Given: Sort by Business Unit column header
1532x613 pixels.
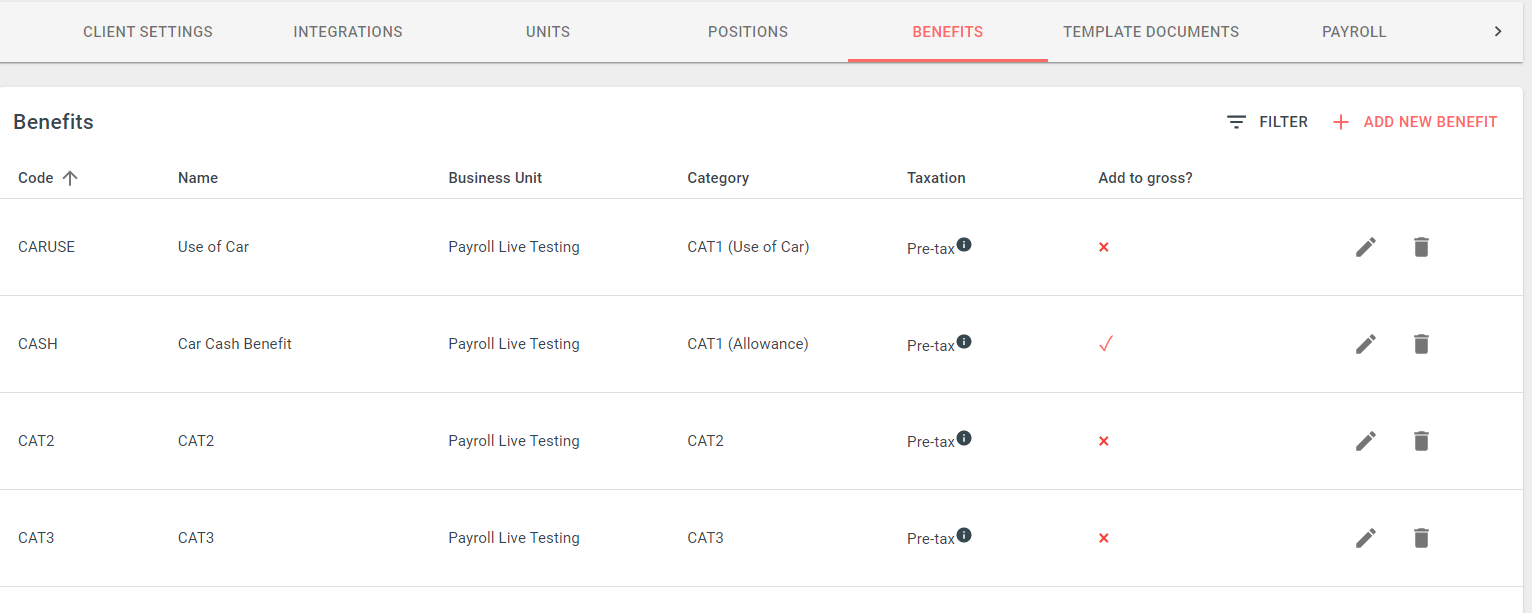Looking at the screenshot, I should [495, 178].
